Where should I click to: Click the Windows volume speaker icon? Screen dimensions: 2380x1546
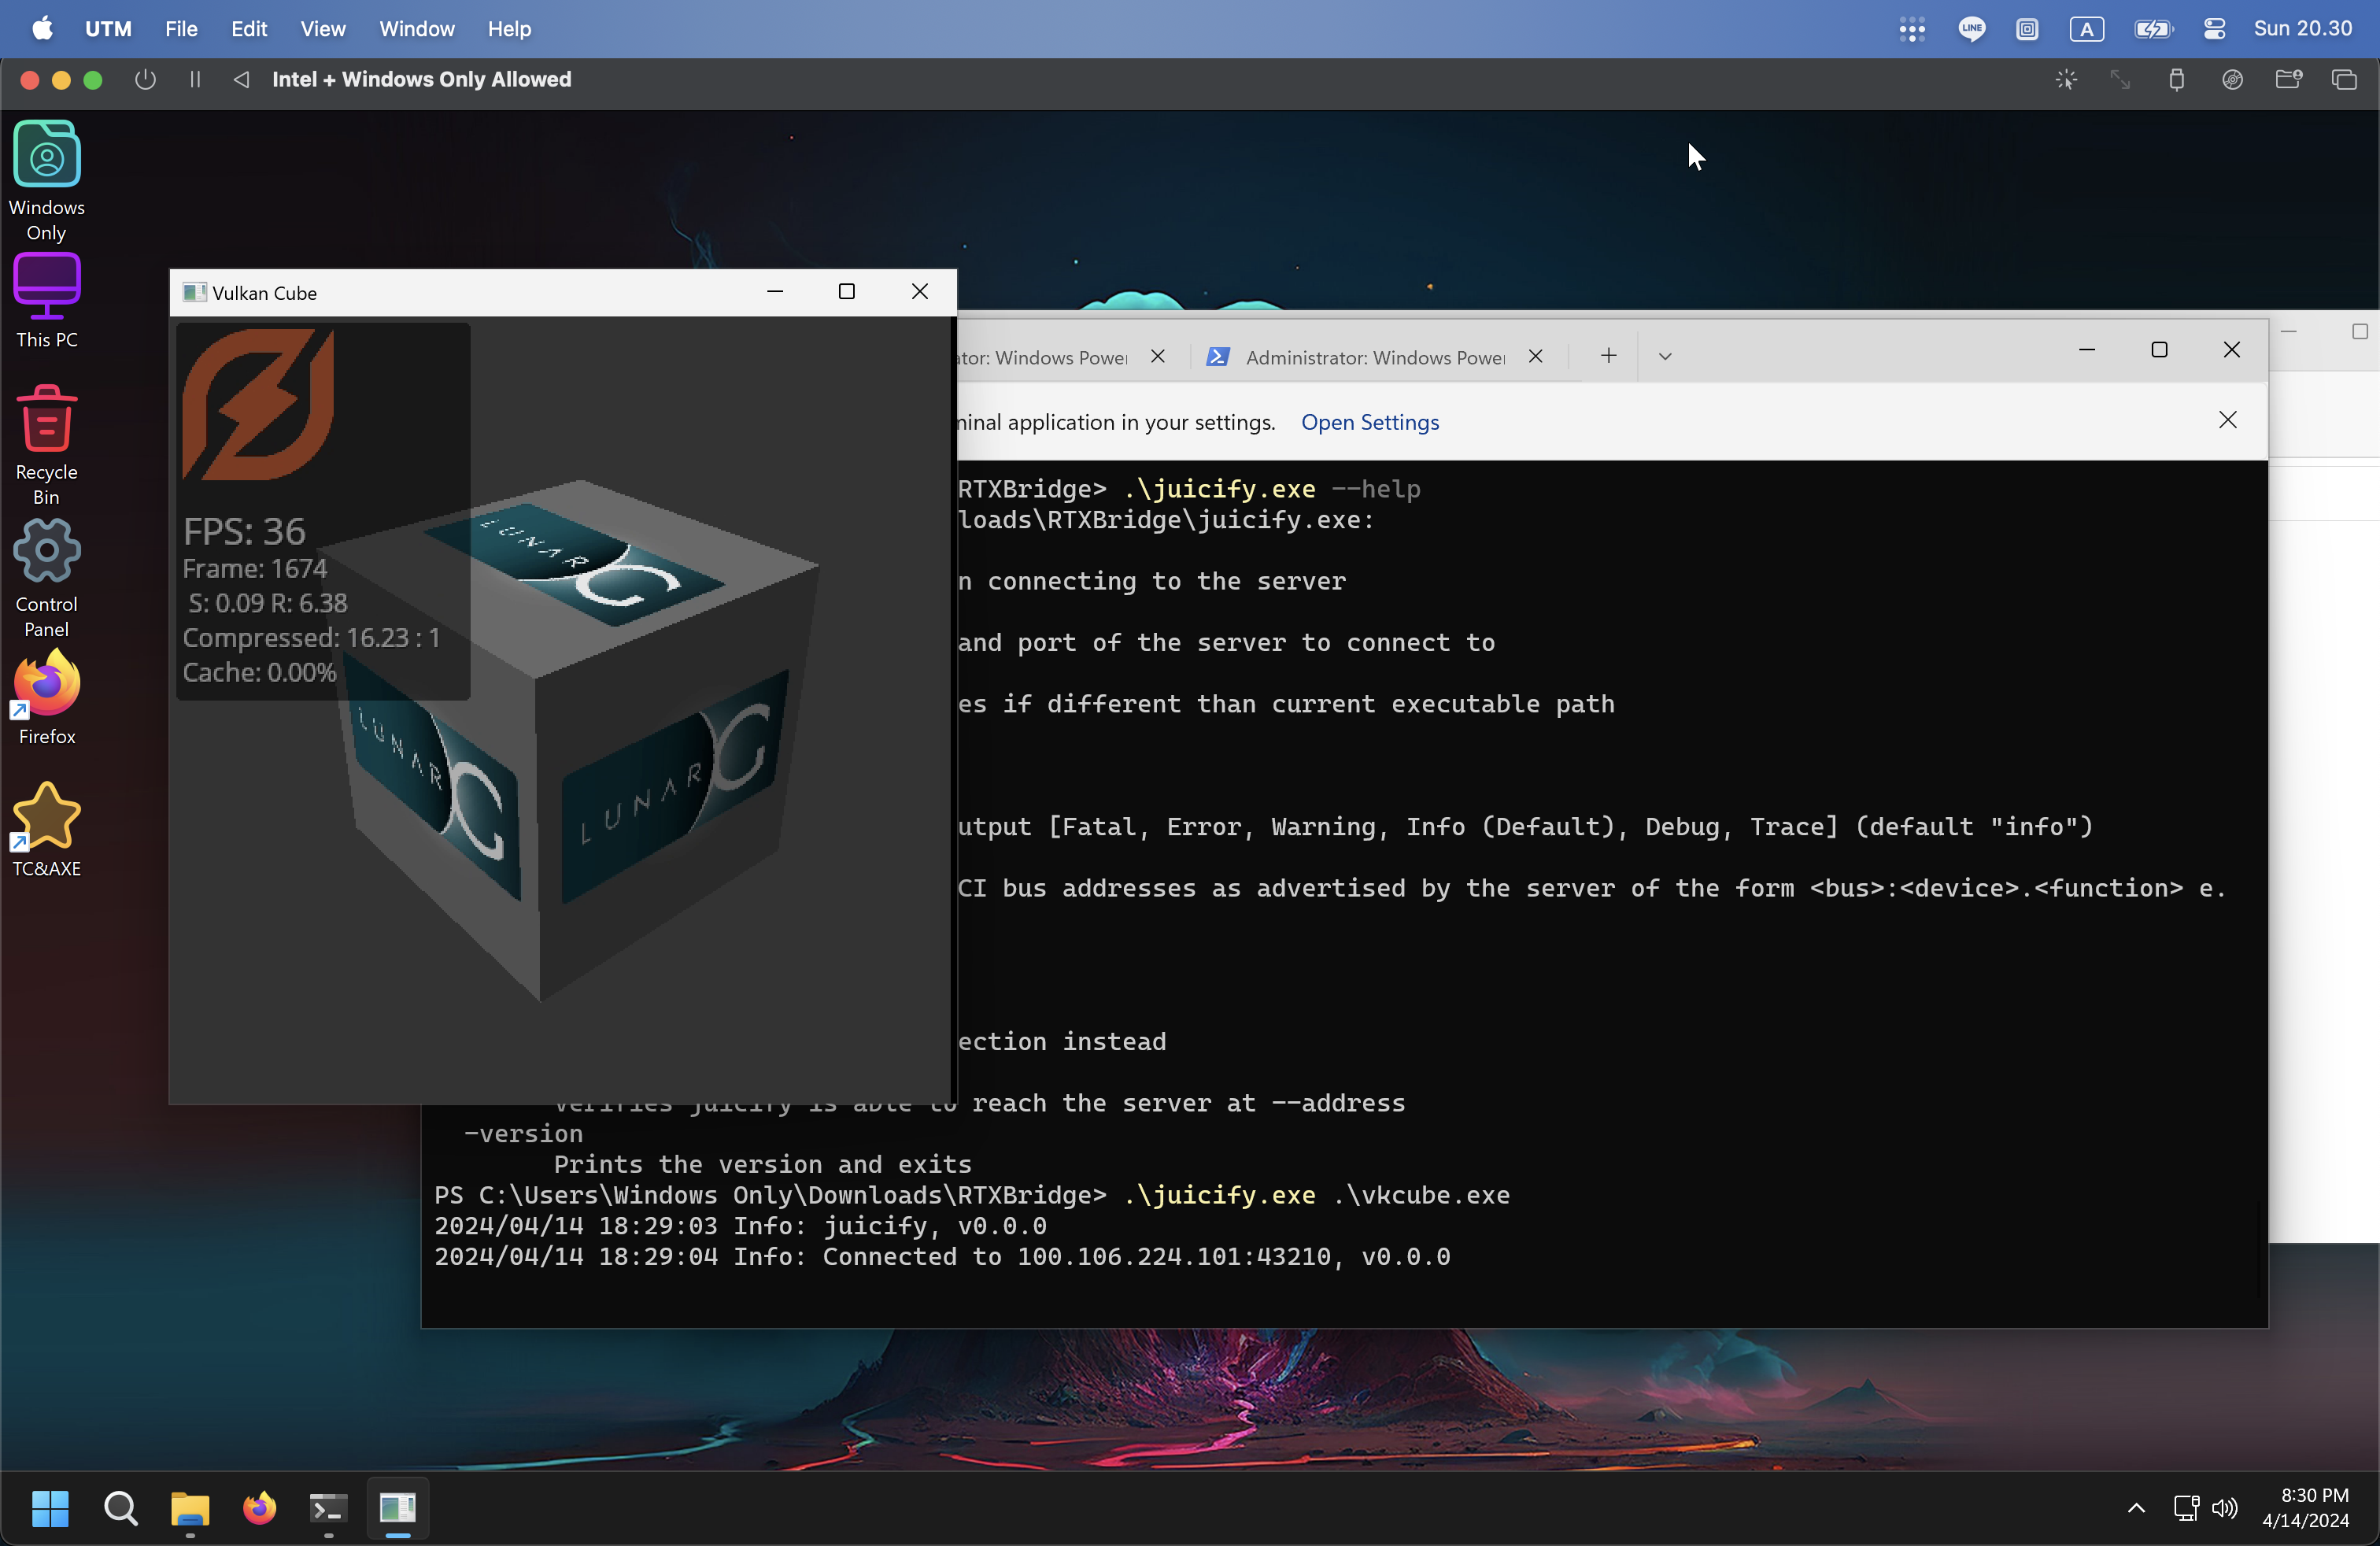tap(2224, 1508)
